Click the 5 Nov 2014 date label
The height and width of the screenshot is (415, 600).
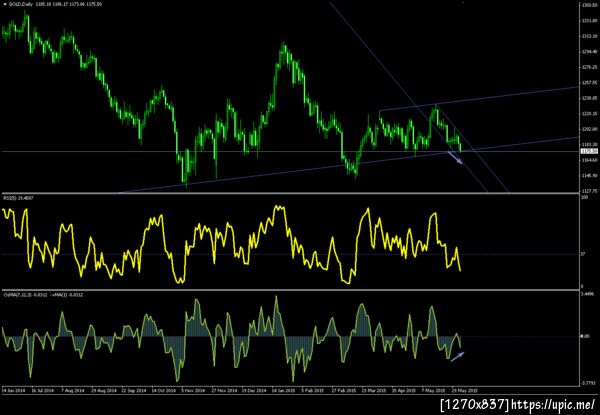click(194, 391)
